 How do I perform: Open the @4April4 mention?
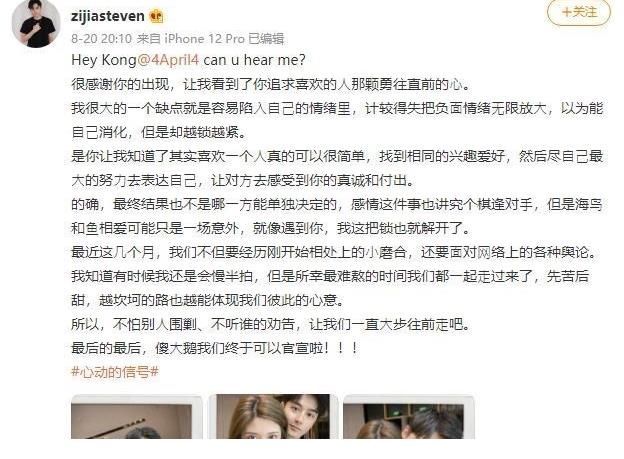(x=168, y=60)
